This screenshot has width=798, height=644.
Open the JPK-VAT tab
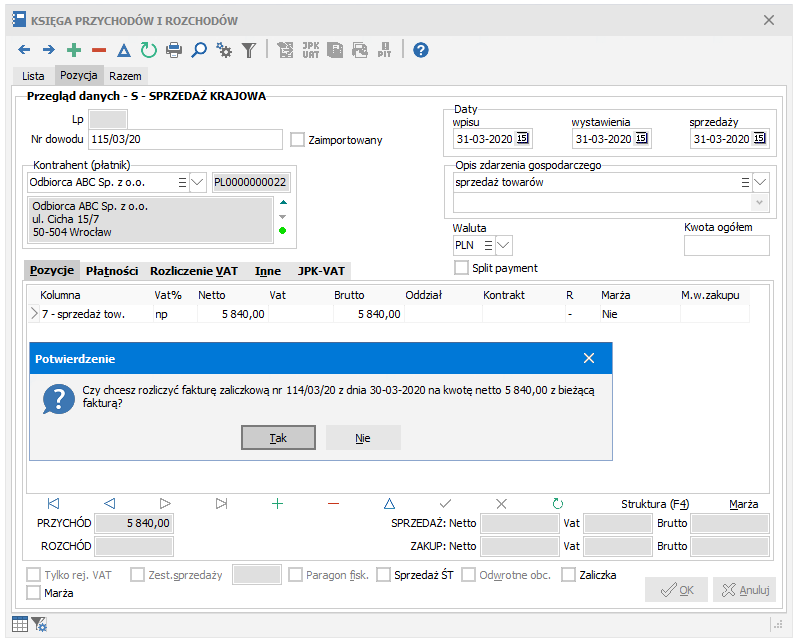pos(321,271)
